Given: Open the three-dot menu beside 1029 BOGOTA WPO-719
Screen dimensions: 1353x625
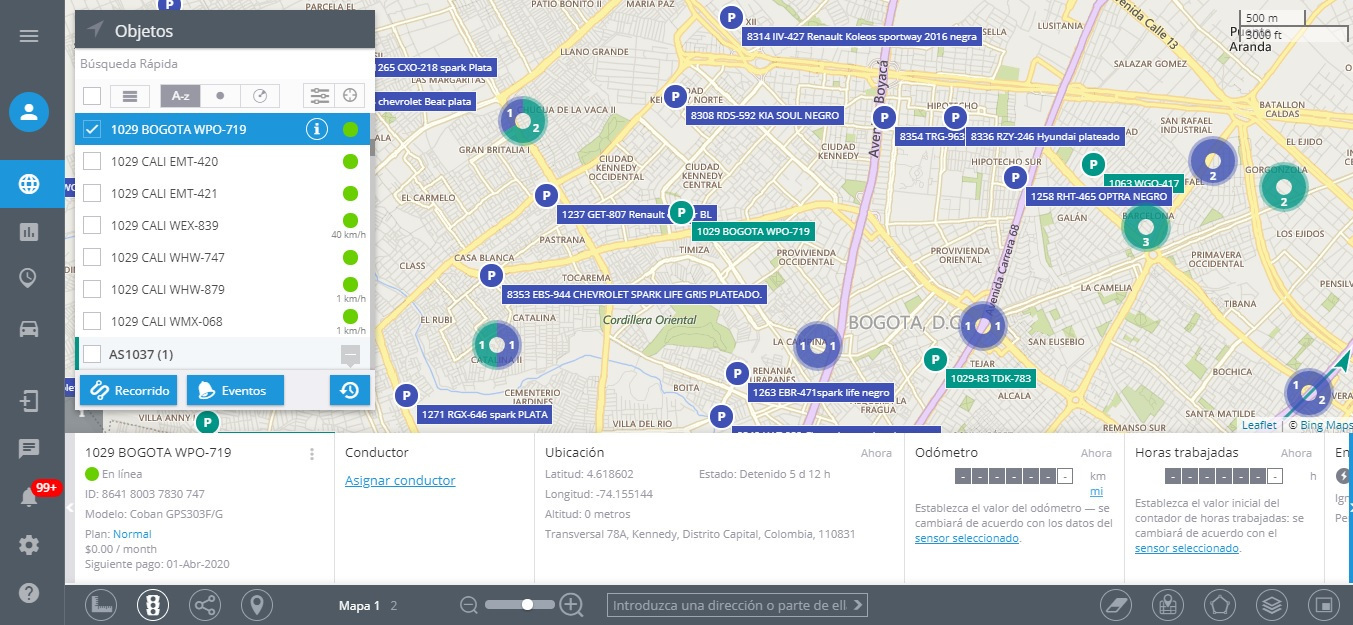Looking at the screenshot, I should click(x=312, y=454).
